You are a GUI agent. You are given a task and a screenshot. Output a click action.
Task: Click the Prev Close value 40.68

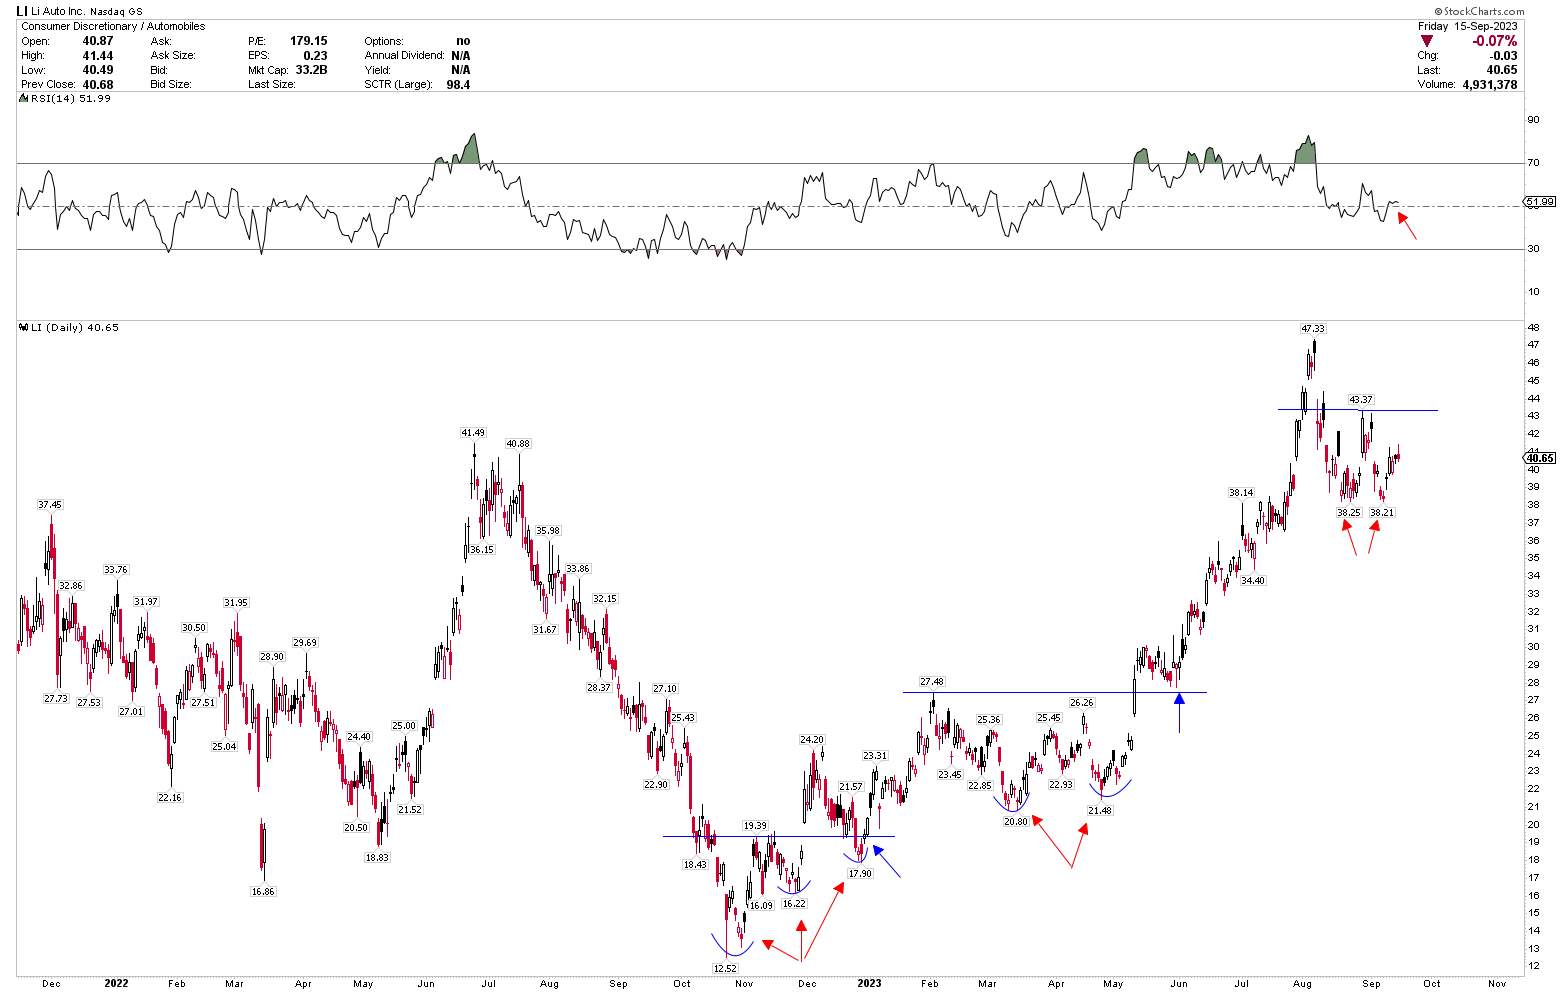[97, 85]
